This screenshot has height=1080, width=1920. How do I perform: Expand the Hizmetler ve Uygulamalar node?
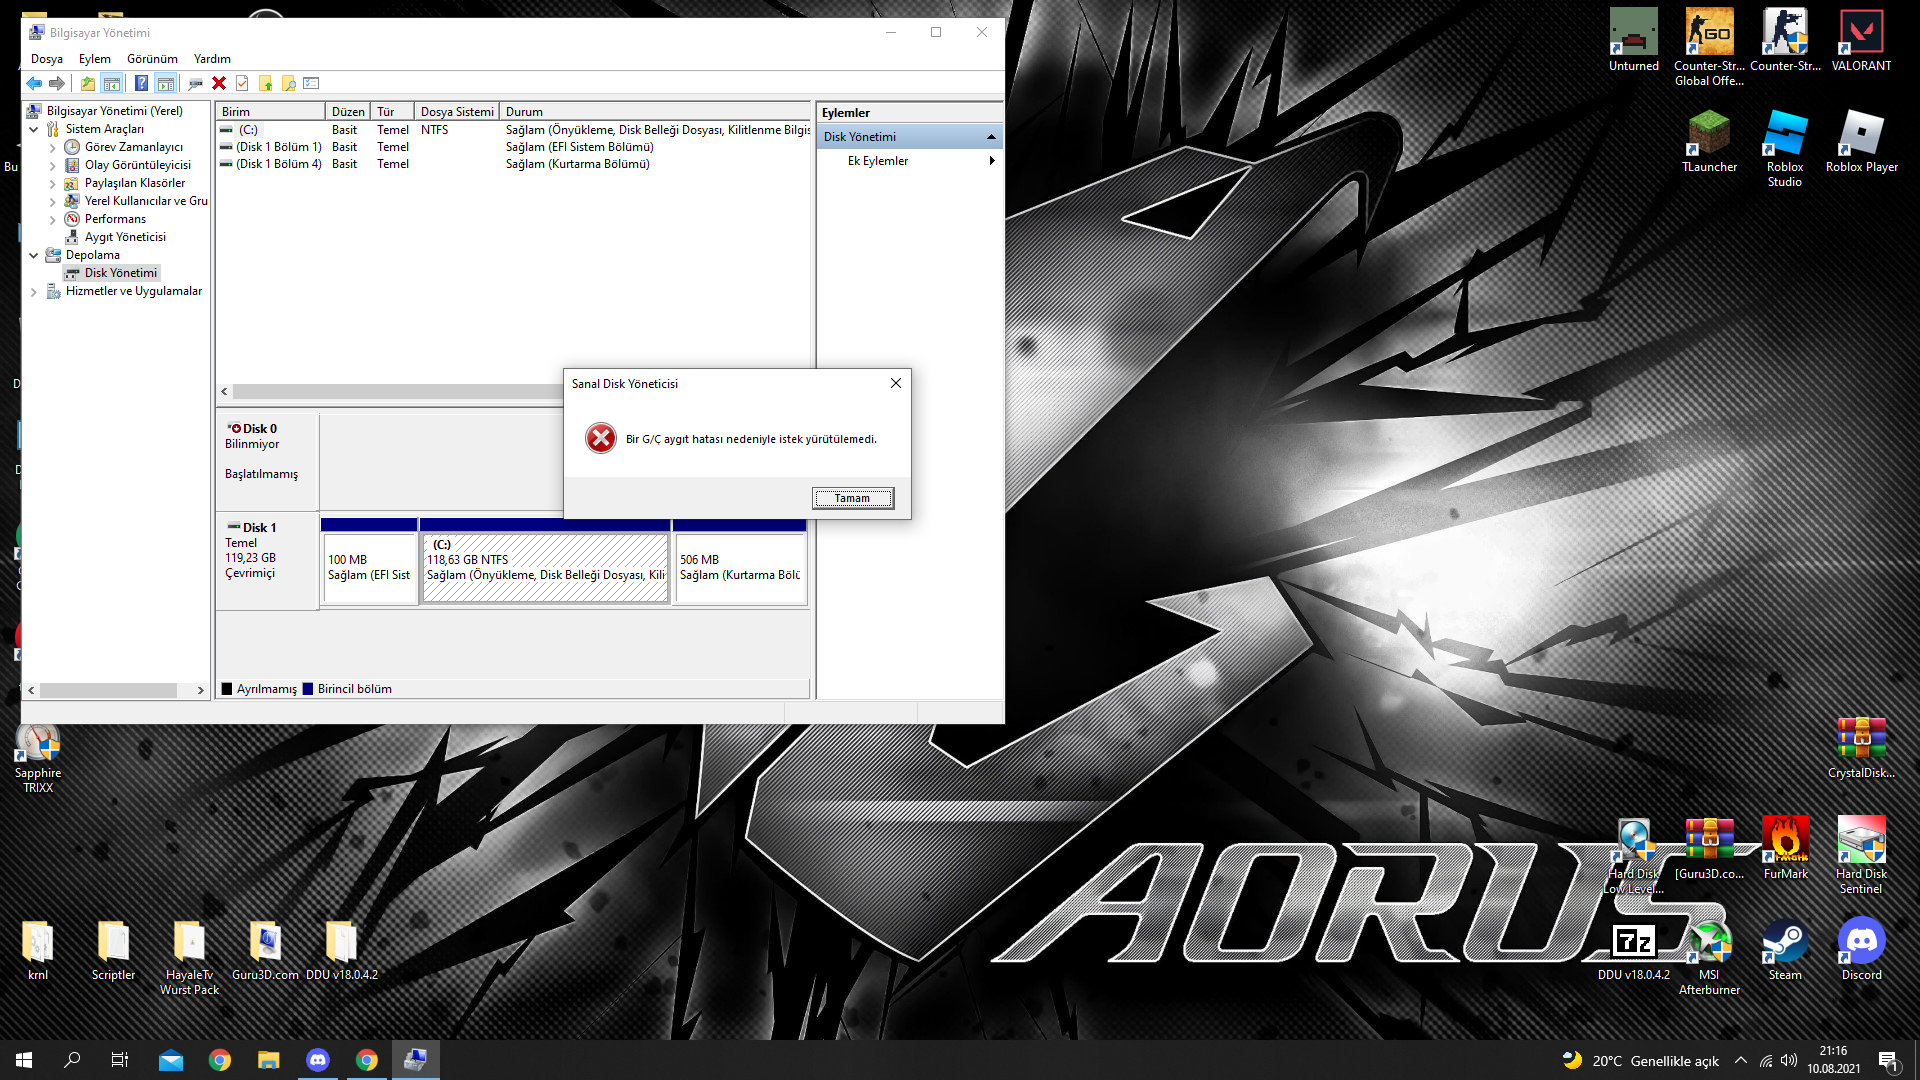[34, 291]
